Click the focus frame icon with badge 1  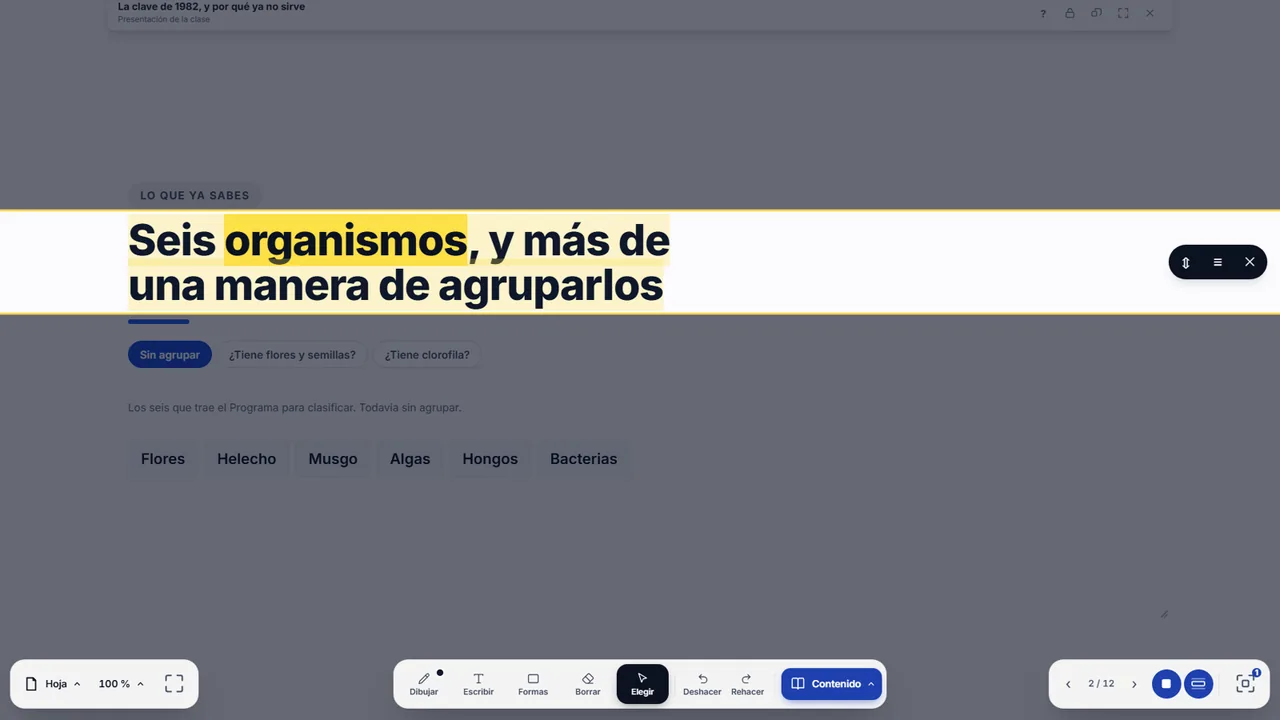[x=1245, y=684]
